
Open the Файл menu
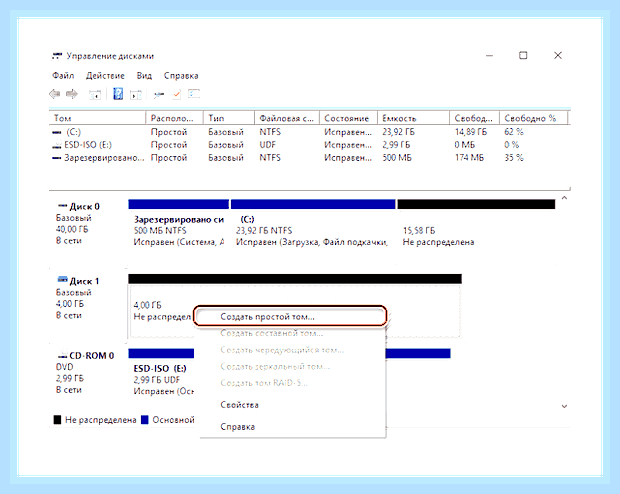[x=63, y=76]
